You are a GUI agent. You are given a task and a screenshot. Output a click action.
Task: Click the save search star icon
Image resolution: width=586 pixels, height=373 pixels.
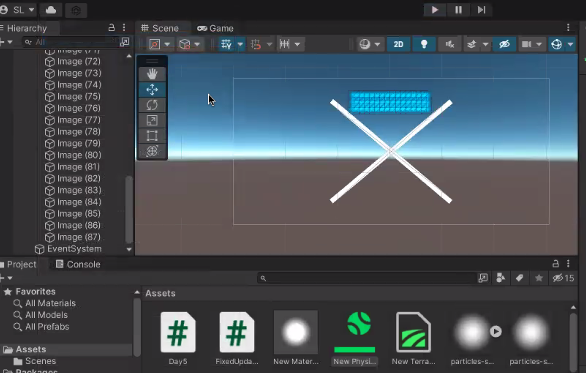[x=539, y=278]
